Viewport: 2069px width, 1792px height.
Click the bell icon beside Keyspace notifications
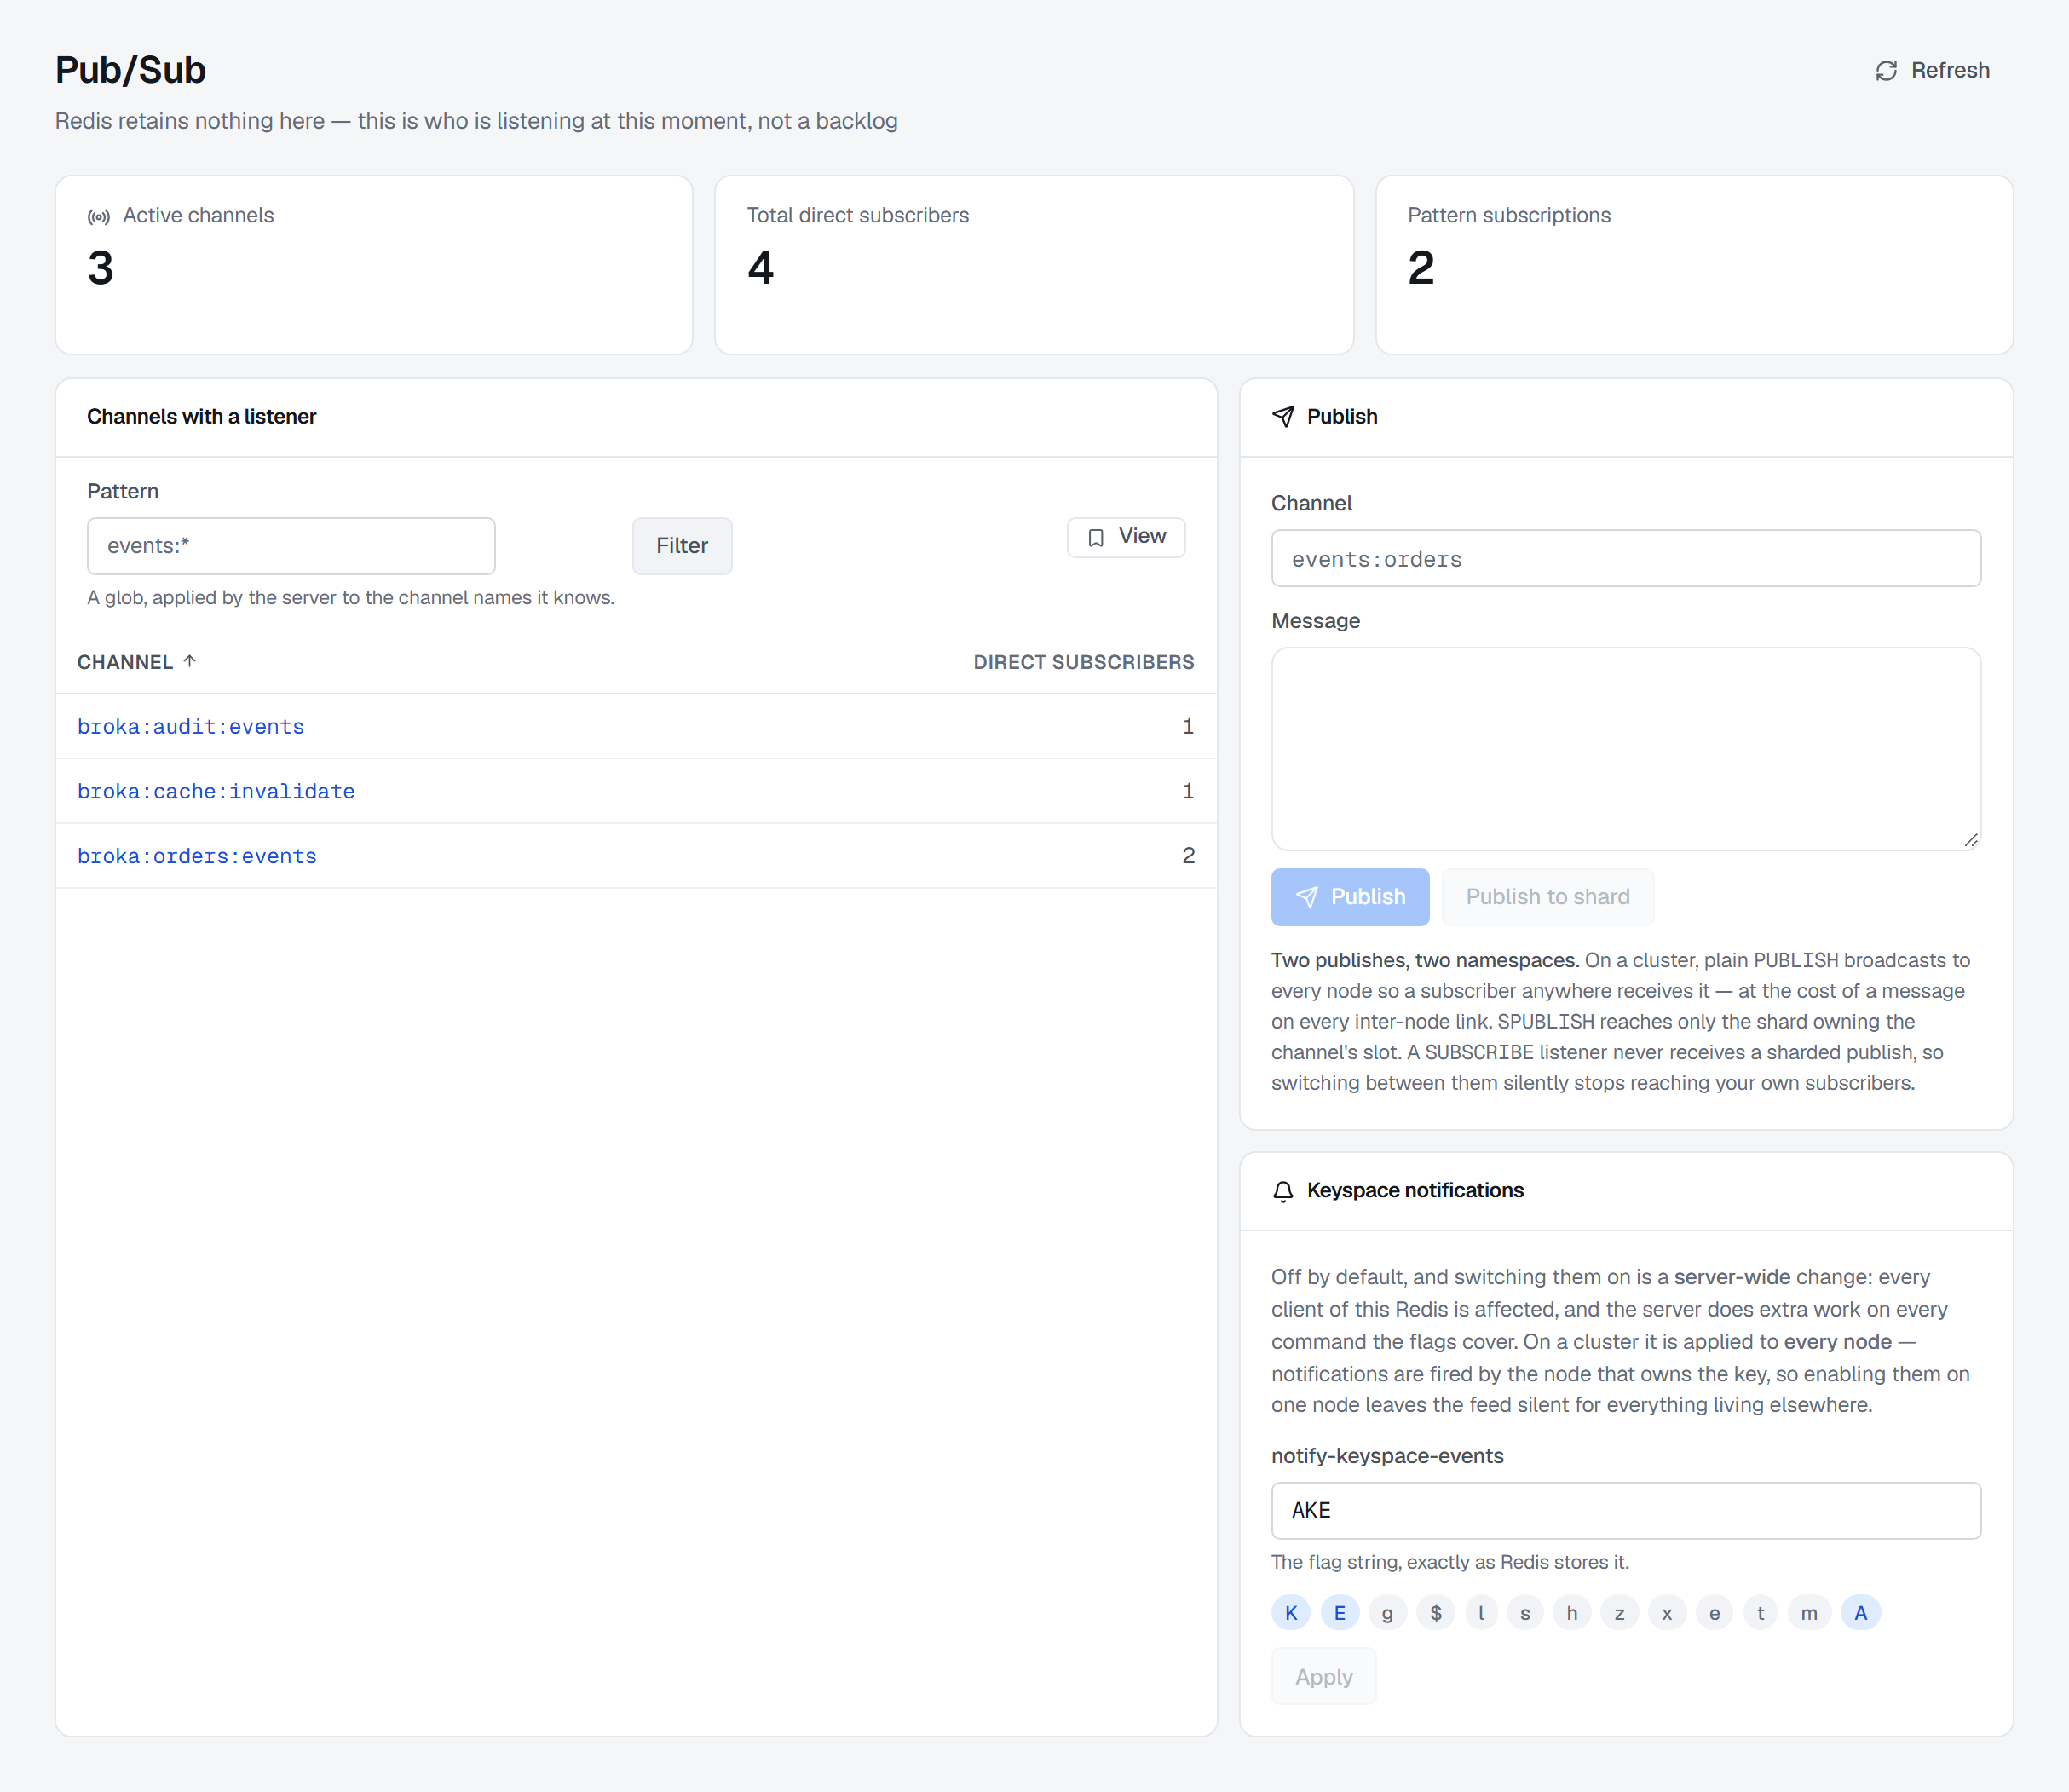[1283, 1191]
